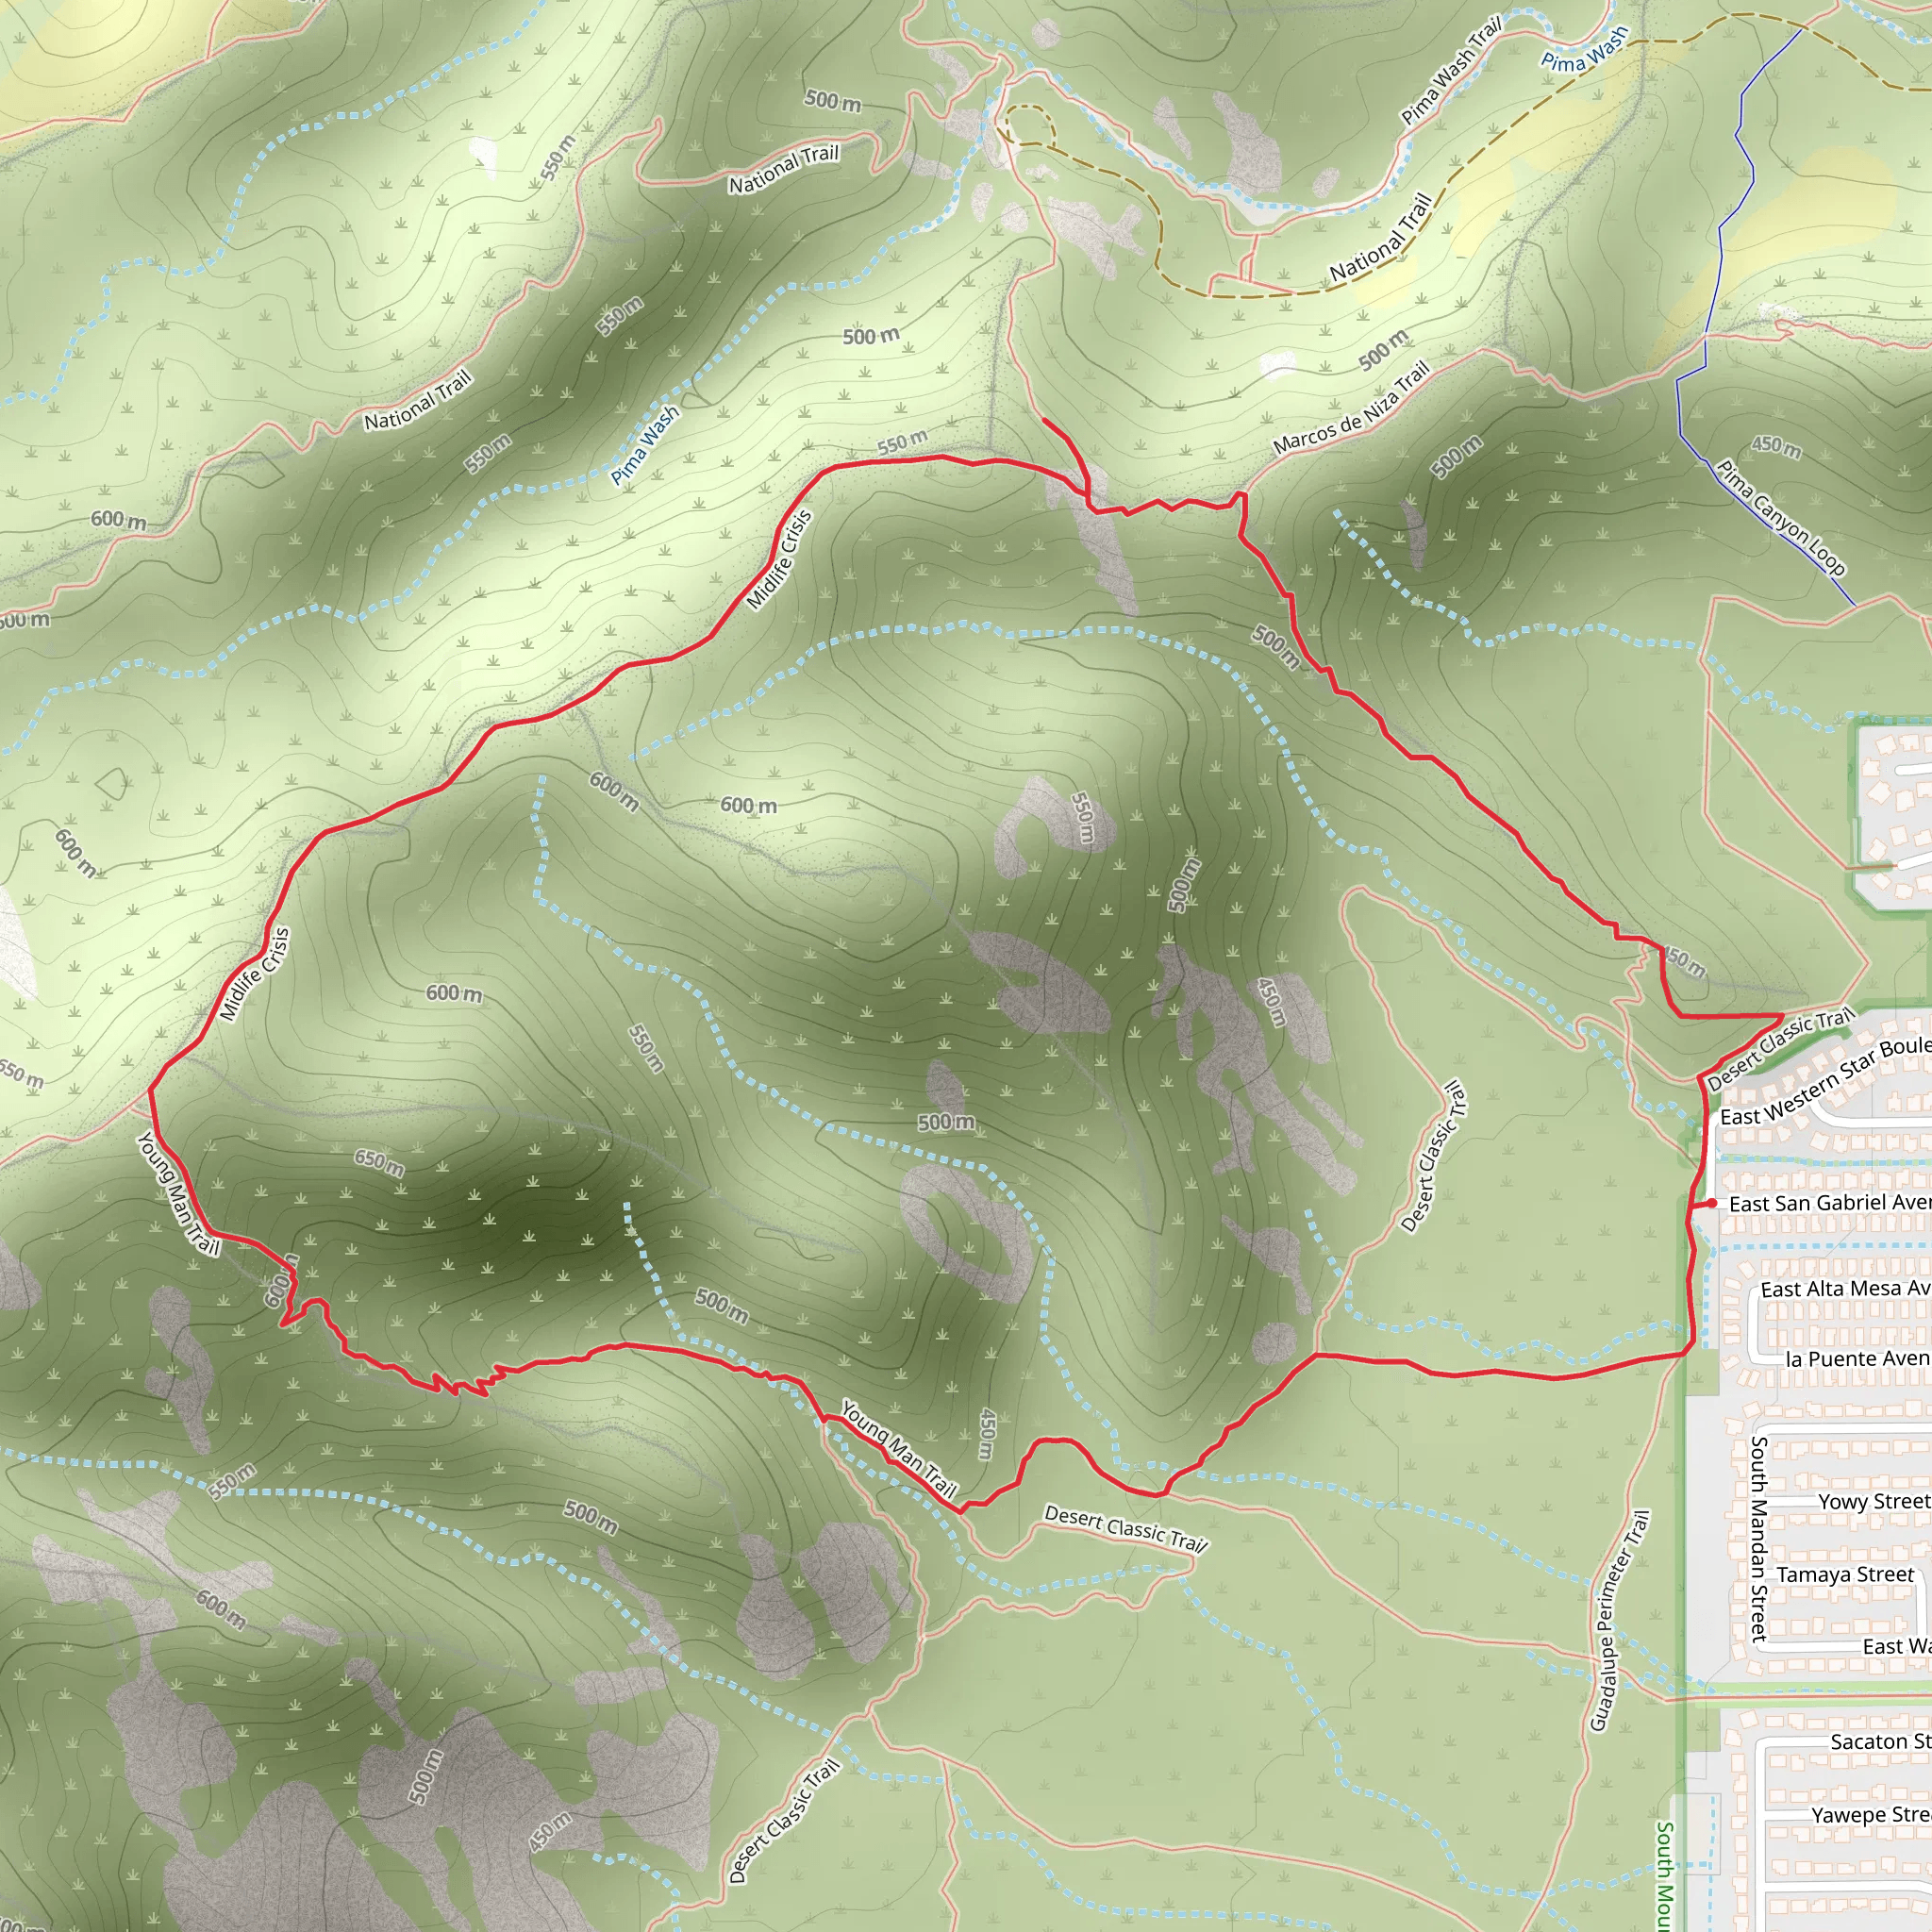
Task: Click the blue "Pima Wash" label beside Pima Wash Trail text
Action: pos(1585,48)
